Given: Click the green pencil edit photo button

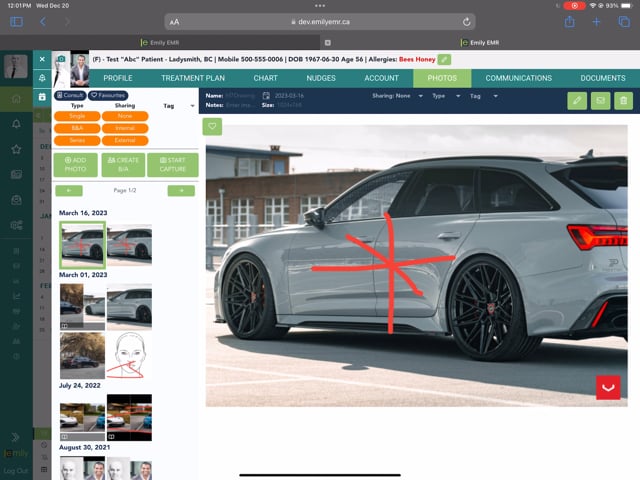Looking at the screenshot, I should point(577,100).
